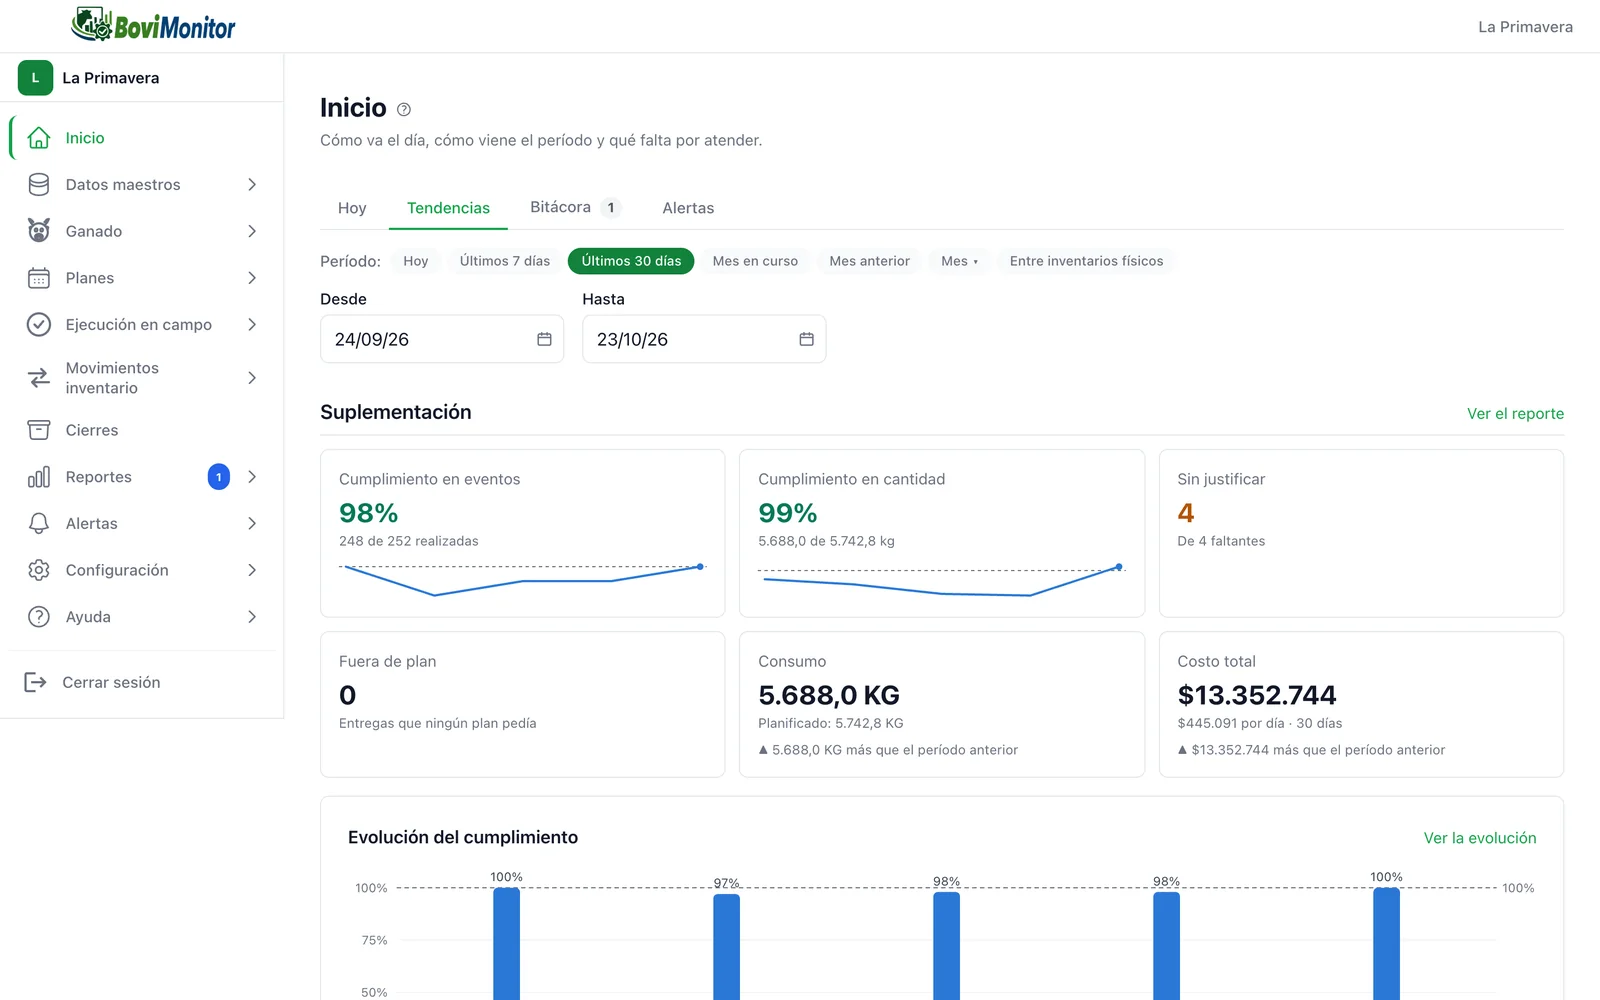Click La Primavera in top header
Viewport: 1600px width, 1000px height.
coord(1525,27)
